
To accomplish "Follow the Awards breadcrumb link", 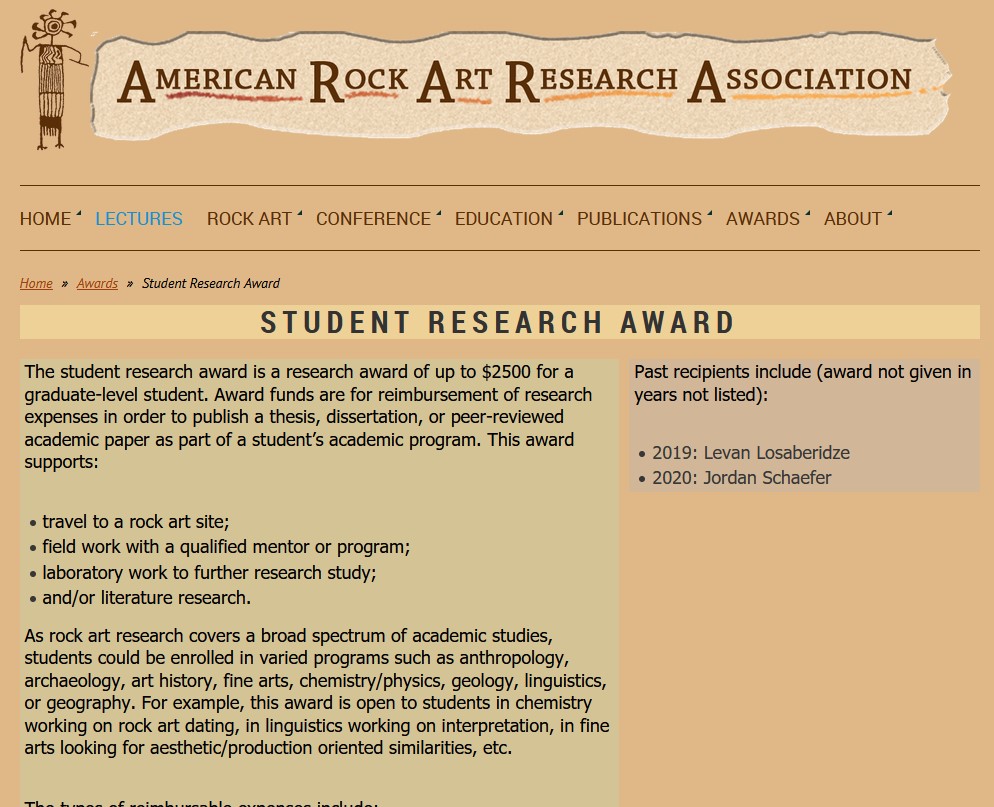I will tap(97, 284).
